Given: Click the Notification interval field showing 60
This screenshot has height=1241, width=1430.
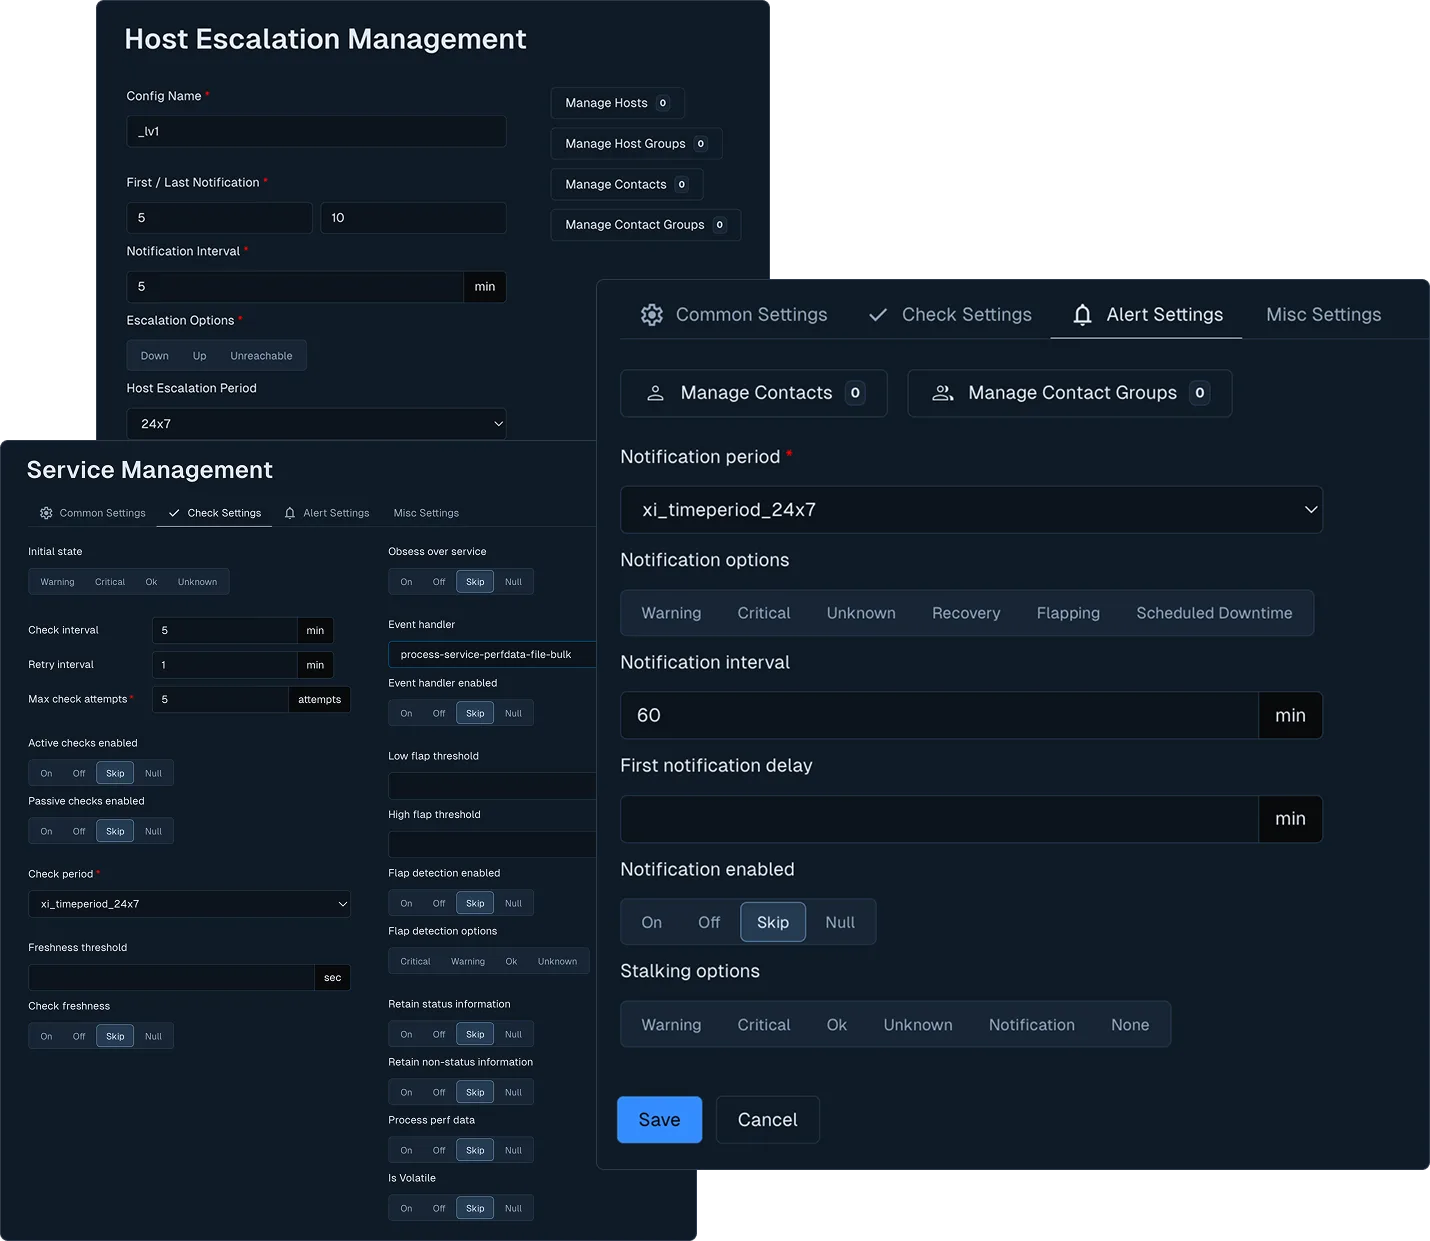Looking at the screenshot, I should click(939, 716).
